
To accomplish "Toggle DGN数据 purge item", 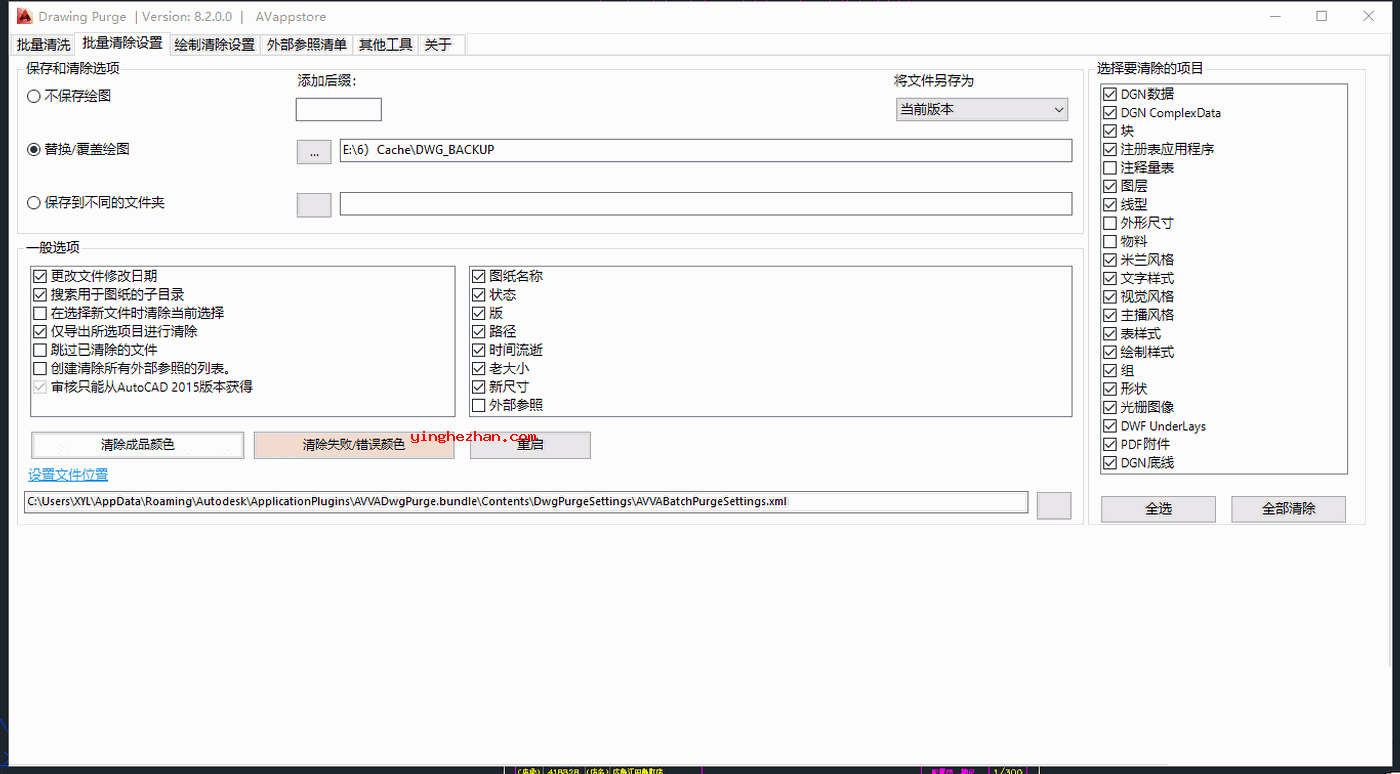I will (1110, 94).
